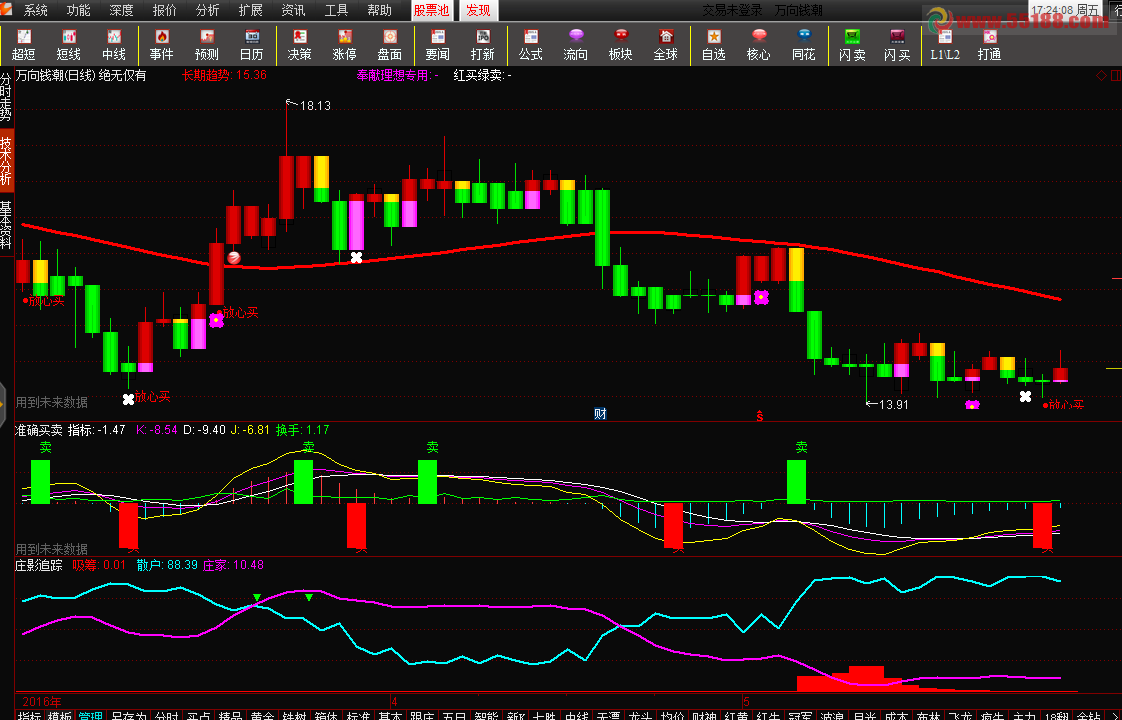The width and height of the screenshot is (1122, 720).
Task: Select the 均价 indicator tab
Action: pyautogui.click(x=673, y=714)
